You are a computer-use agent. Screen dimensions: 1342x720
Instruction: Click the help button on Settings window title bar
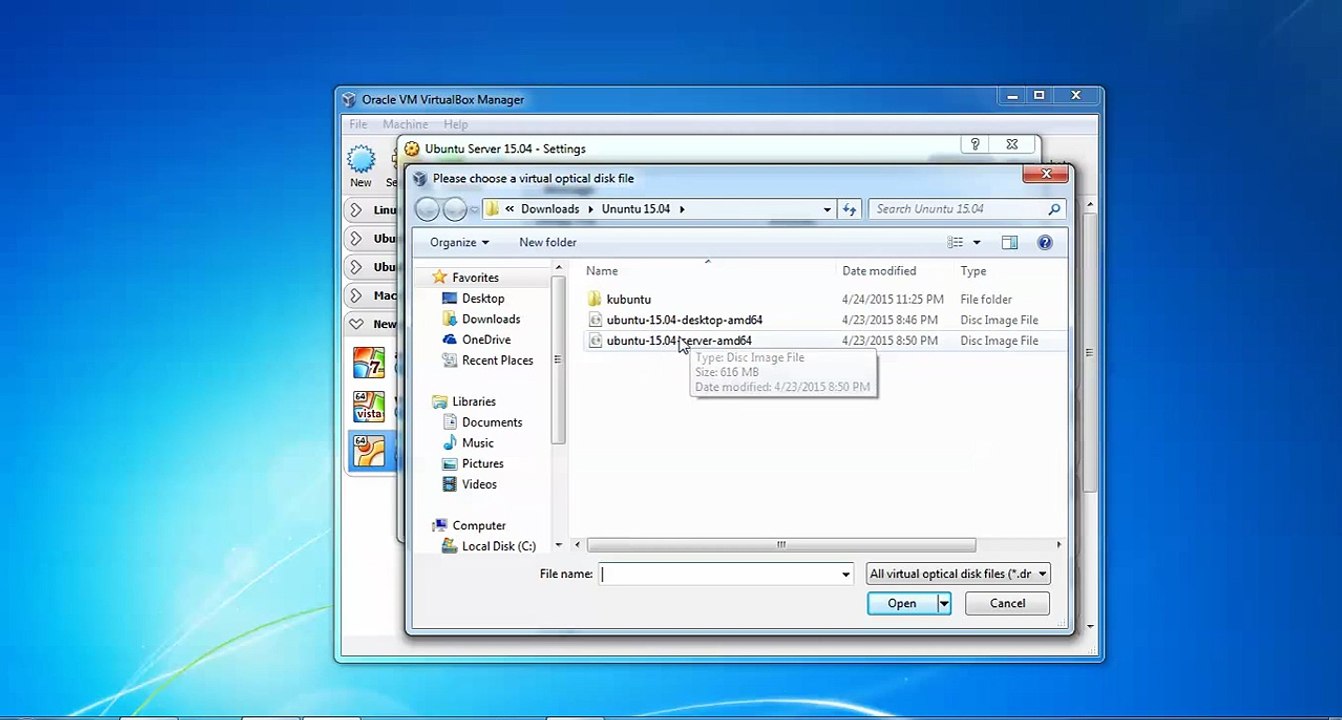click(x=975, y=145)
